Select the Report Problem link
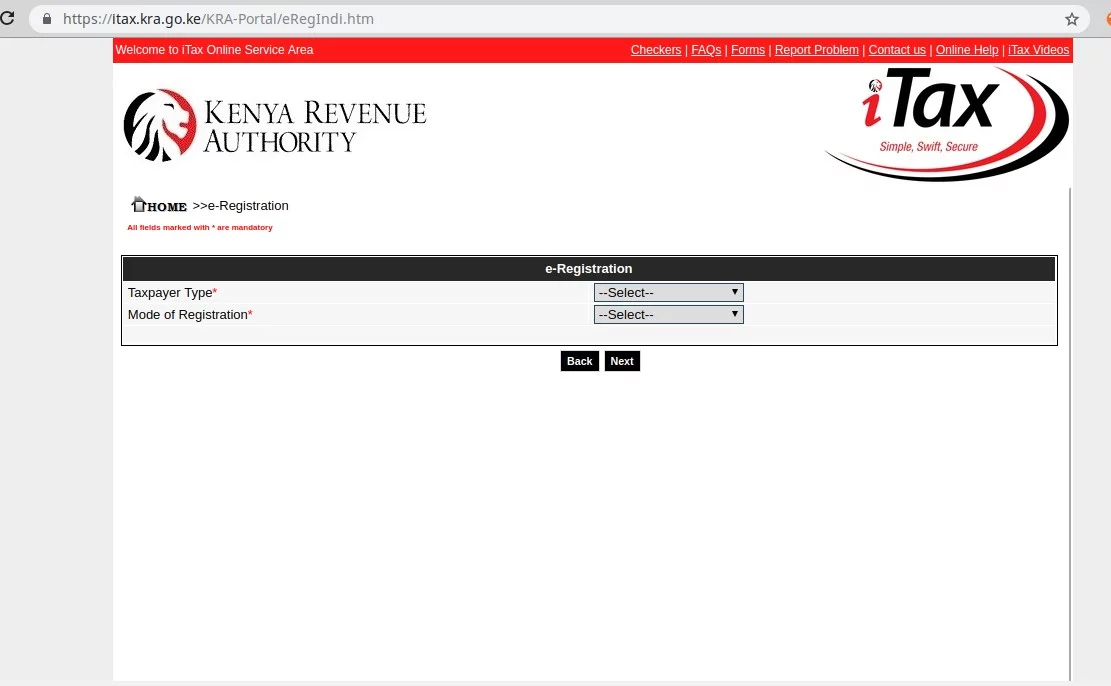The image size is (1111, 686). click(816, 50)
